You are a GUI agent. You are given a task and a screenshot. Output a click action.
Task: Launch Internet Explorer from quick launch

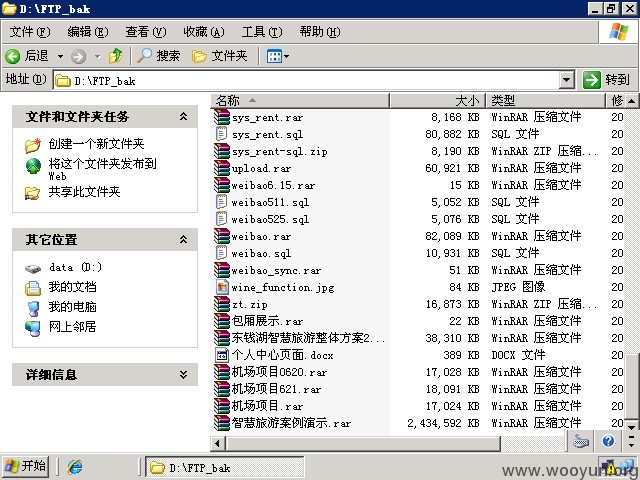point(75,467)
